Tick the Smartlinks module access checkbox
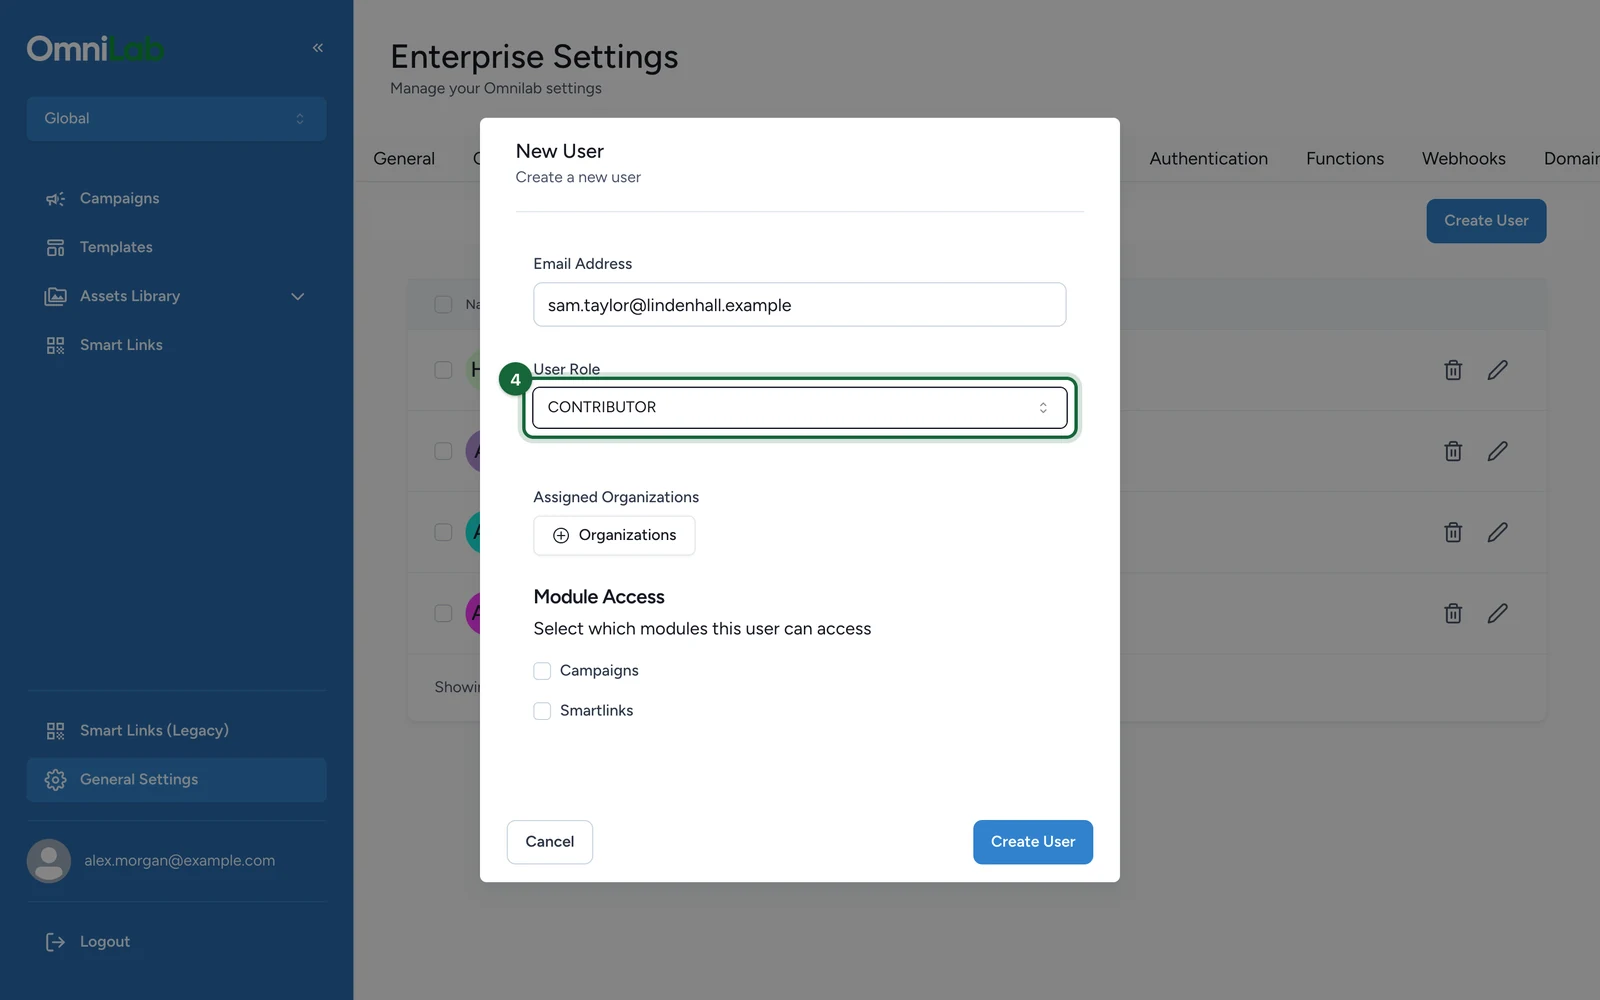 coord(542,711)
